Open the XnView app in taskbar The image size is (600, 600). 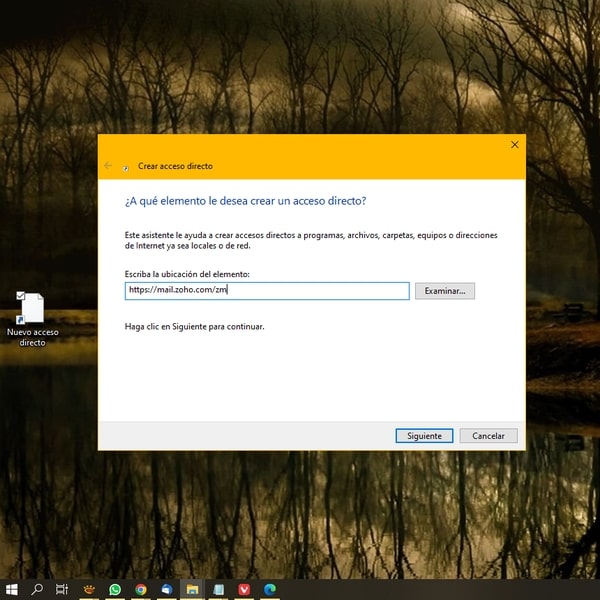[x=90, y=589]
